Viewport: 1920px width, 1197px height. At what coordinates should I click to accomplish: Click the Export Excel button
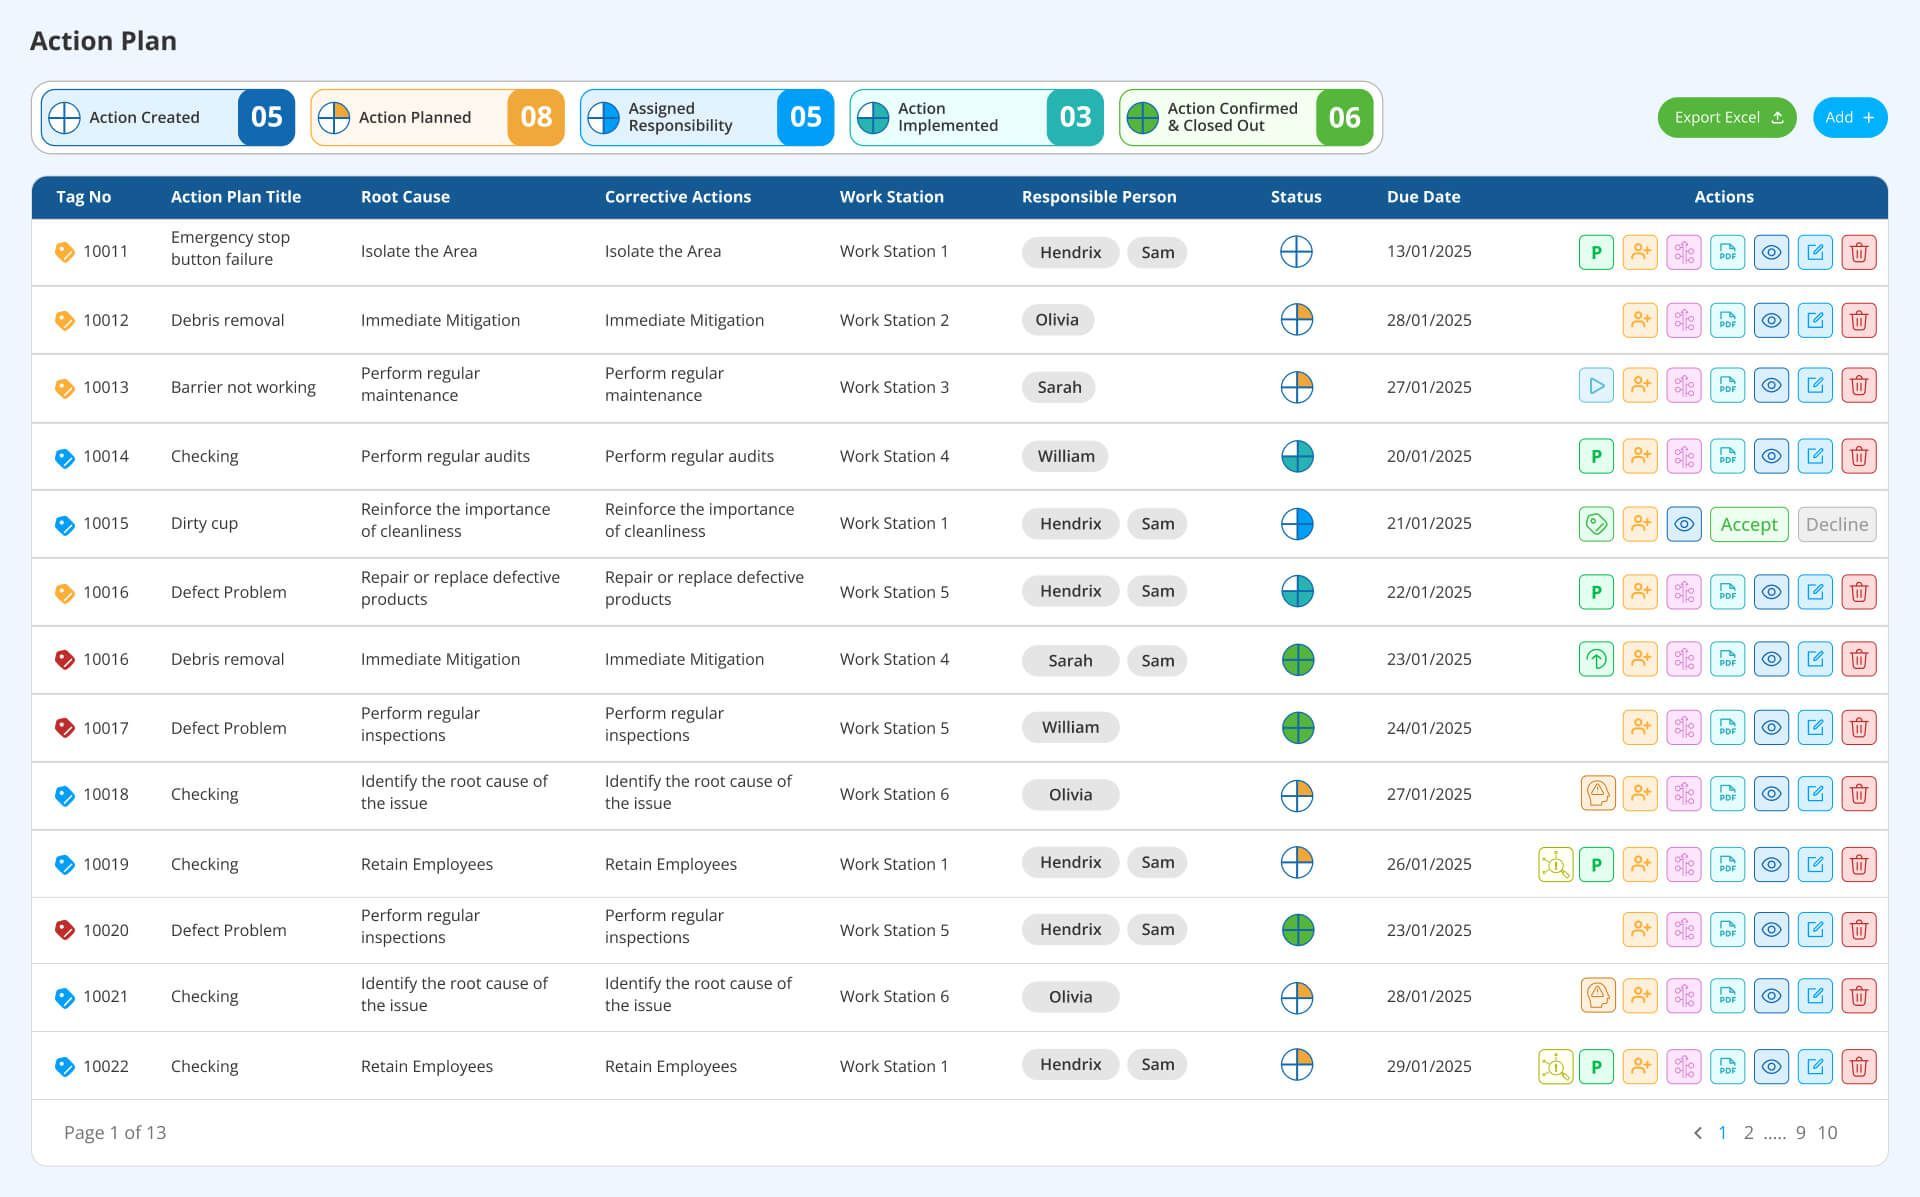click(x=1726, y=117)
